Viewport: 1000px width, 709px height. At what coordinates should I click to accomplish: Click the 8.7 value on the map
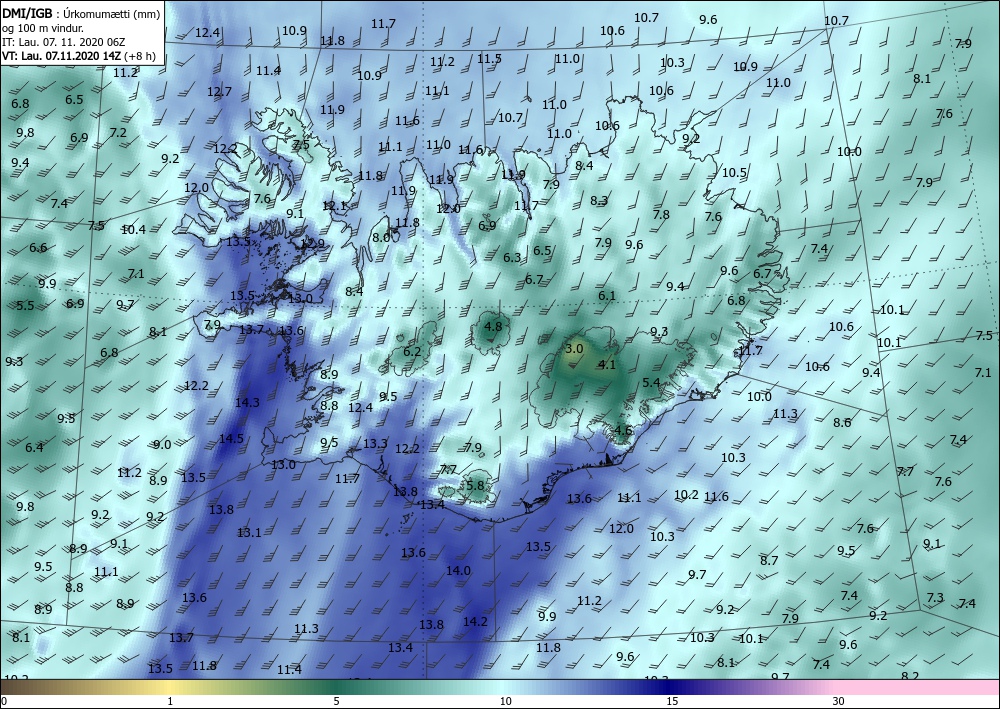coord(769,560)
